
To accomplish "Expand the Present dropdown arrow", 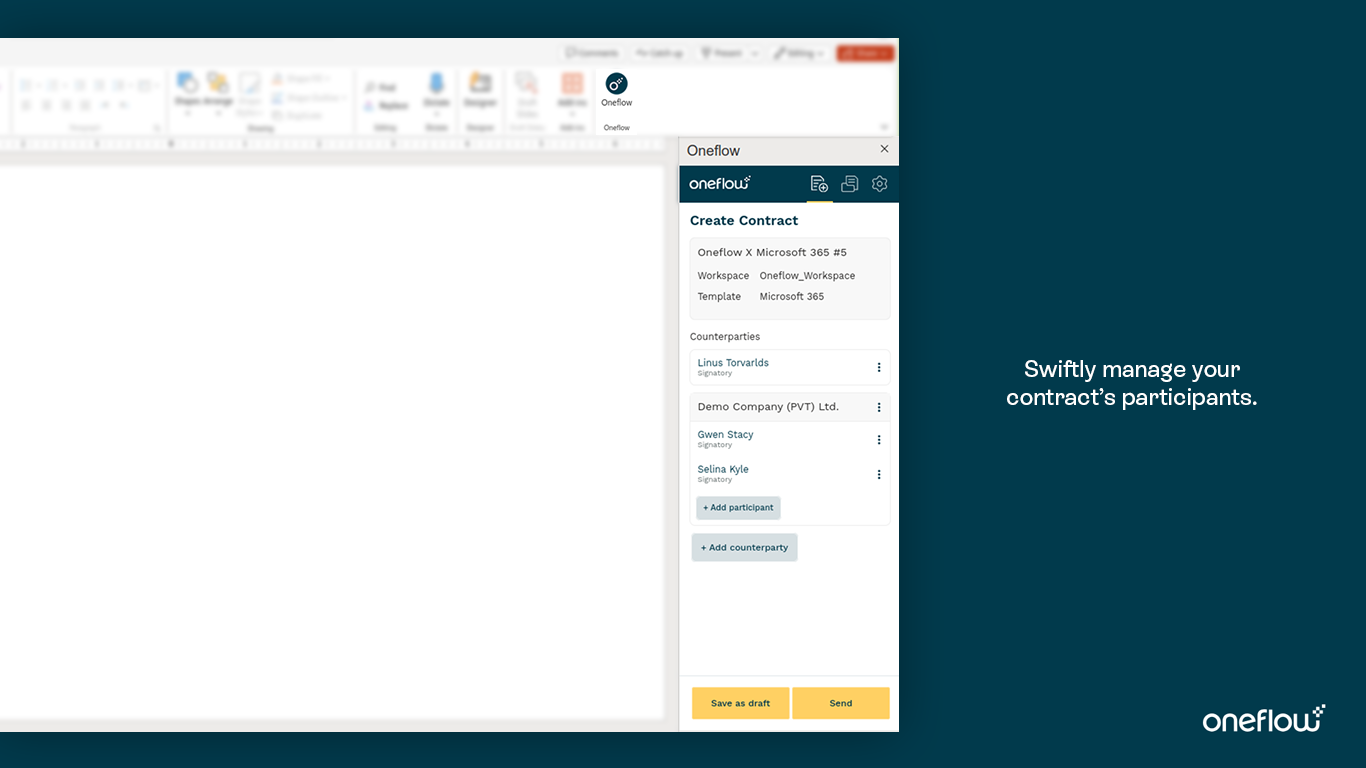I will (x=755, y=53).
